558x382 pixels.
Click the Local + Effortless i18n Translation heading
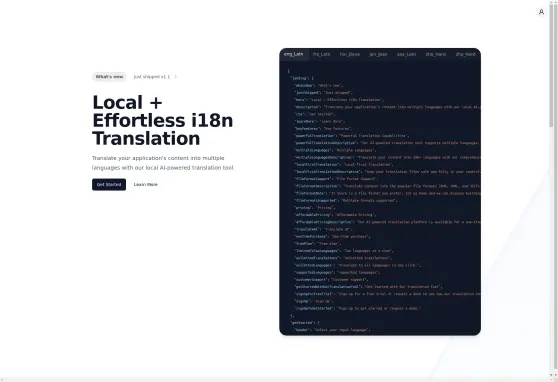click(x=163, y=120)
